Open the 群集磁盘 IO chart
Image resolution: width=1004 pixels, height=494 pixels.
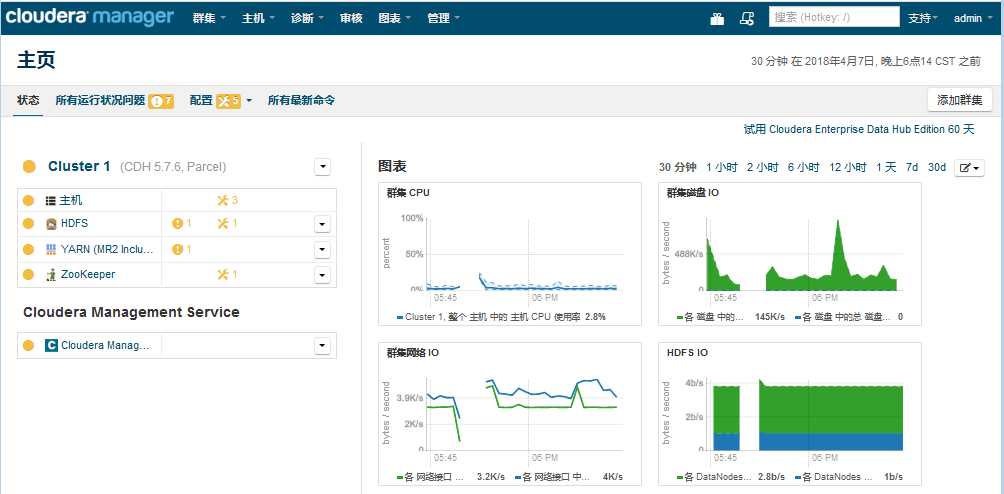(789, 254)
